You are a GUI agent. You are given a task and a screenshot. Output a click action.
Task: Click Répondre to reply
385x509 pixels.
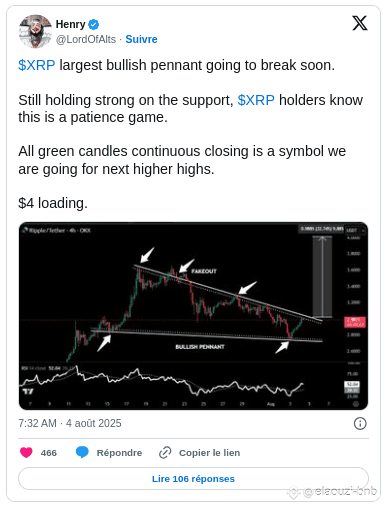point(119,453)
